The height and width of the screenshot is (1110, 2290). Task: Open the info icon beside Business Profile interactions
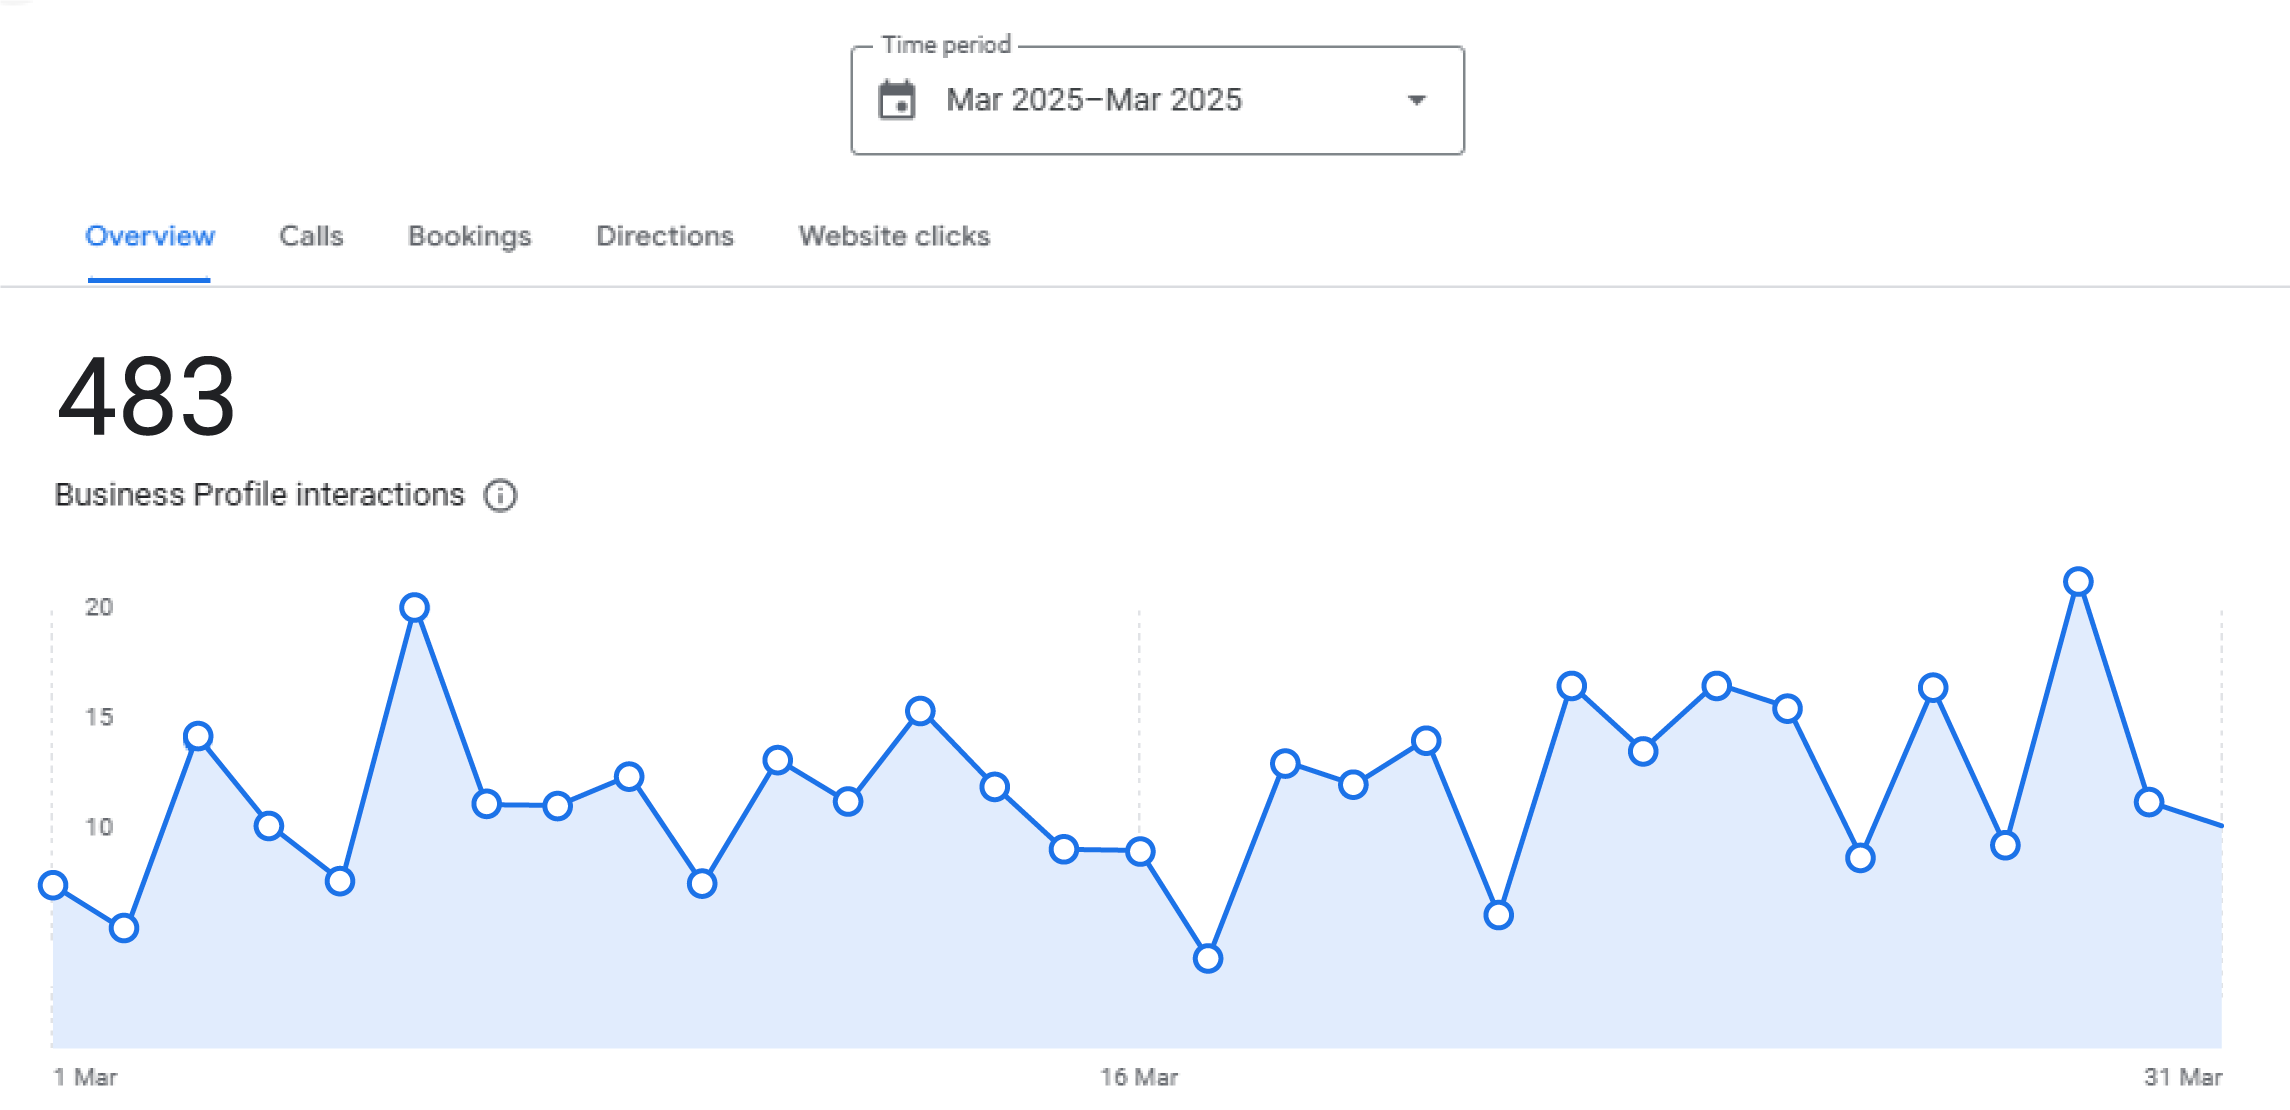click(x=500, y=495)
